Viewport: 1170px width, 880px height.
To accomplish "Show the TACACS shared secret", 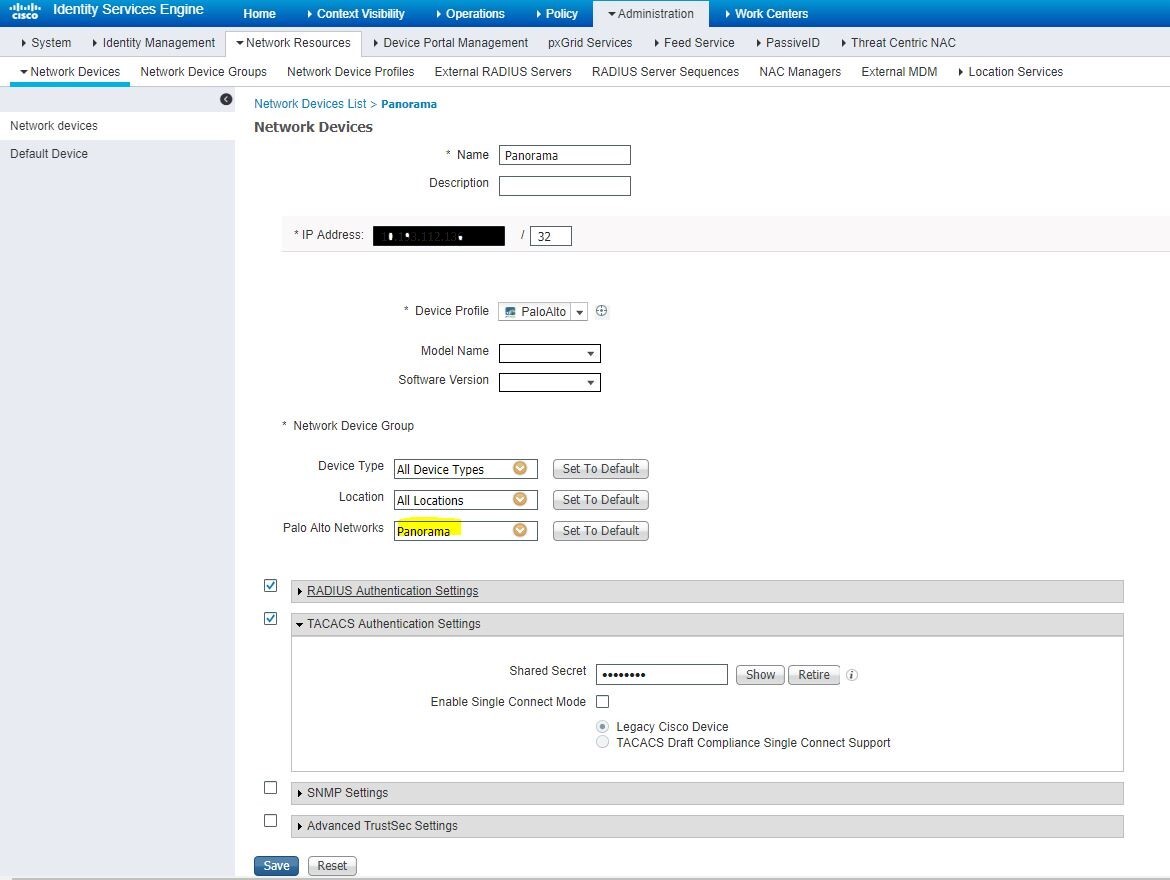I will point(760,675).
